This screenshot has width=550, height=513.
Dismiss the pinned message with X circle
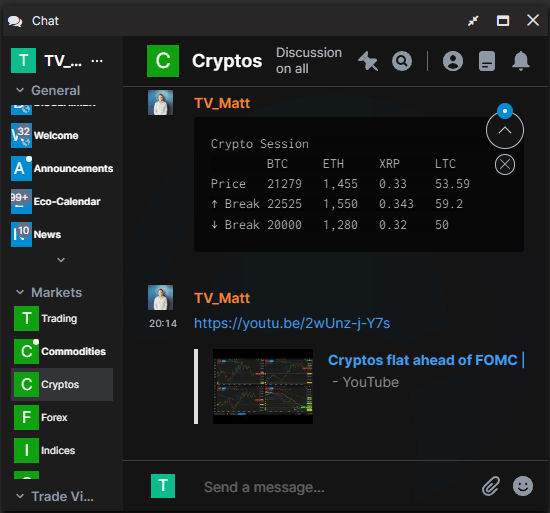[x=505, y=164]
